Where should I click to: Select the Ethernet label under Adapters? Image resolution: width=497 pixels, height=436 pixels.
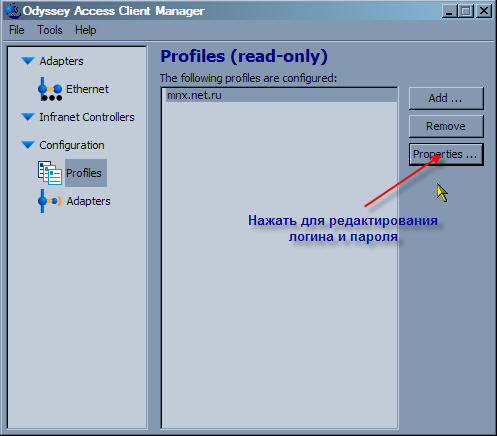(87, 89)
